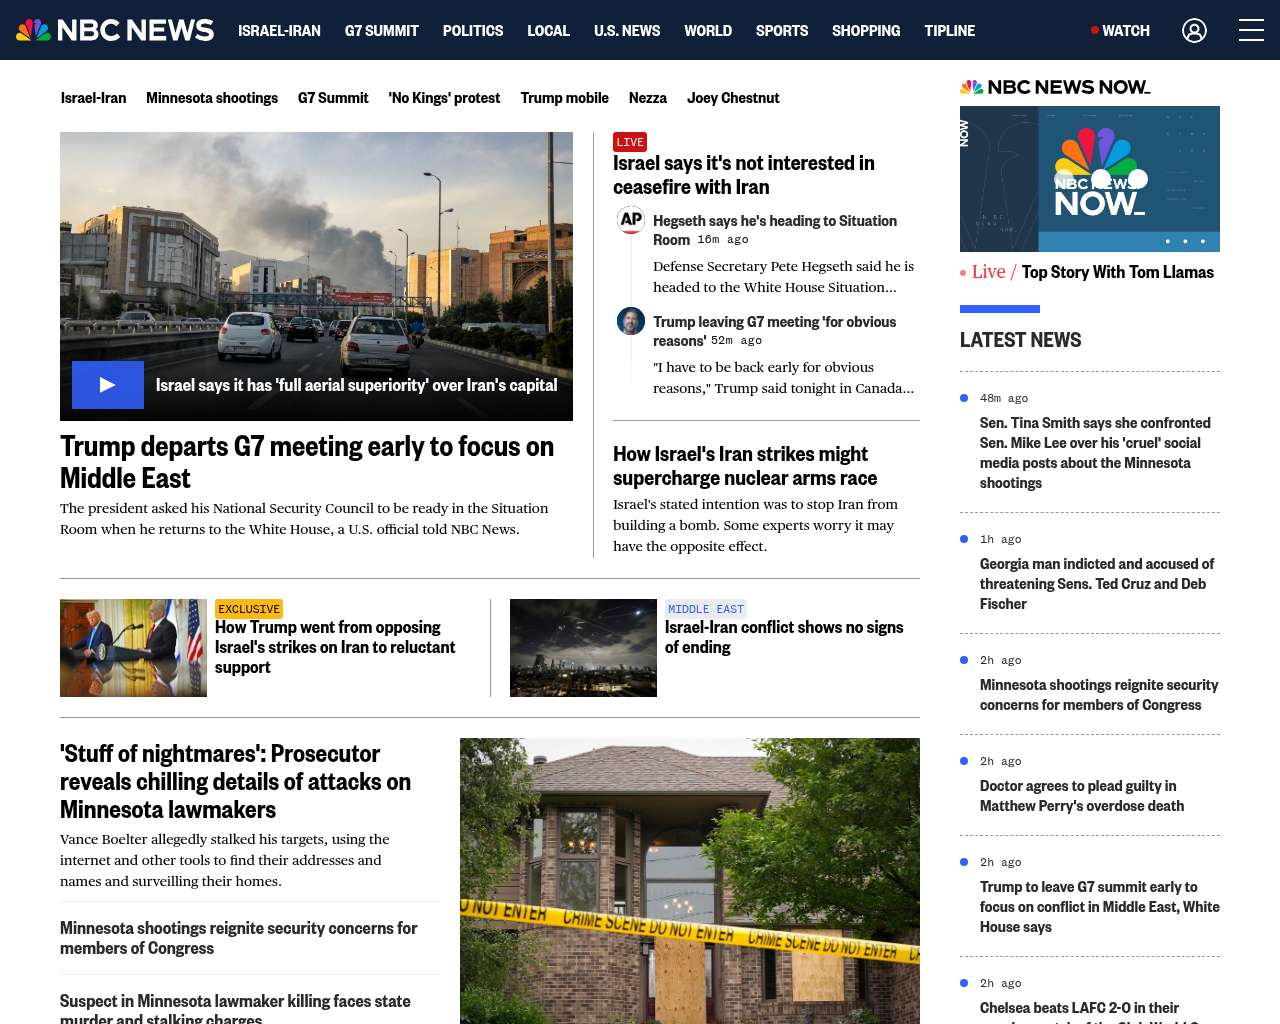Read How Israel's Iran strikes nuclear arms race
The width and height of the screenshot is (1280, 1024).
coord(745,466)
